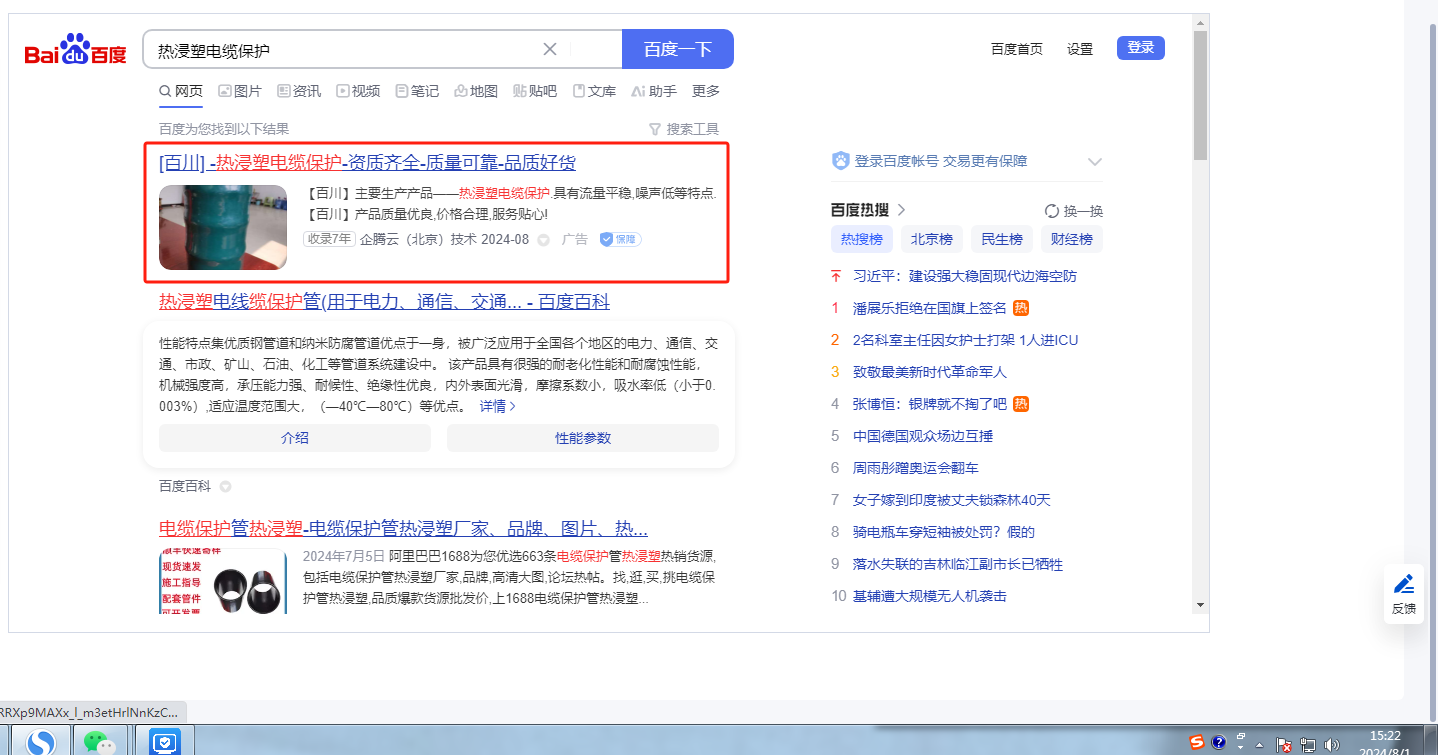1438x755 pixels.
Task: Select the 北京榜 hot list tab
Action: point(931,239)
